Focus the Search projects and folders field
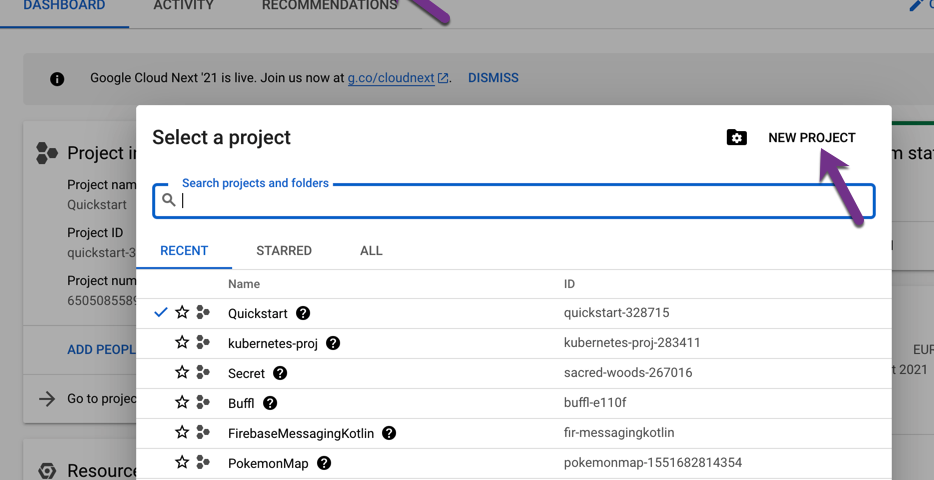This screenshot has height=480, width=934. point(513,201)
